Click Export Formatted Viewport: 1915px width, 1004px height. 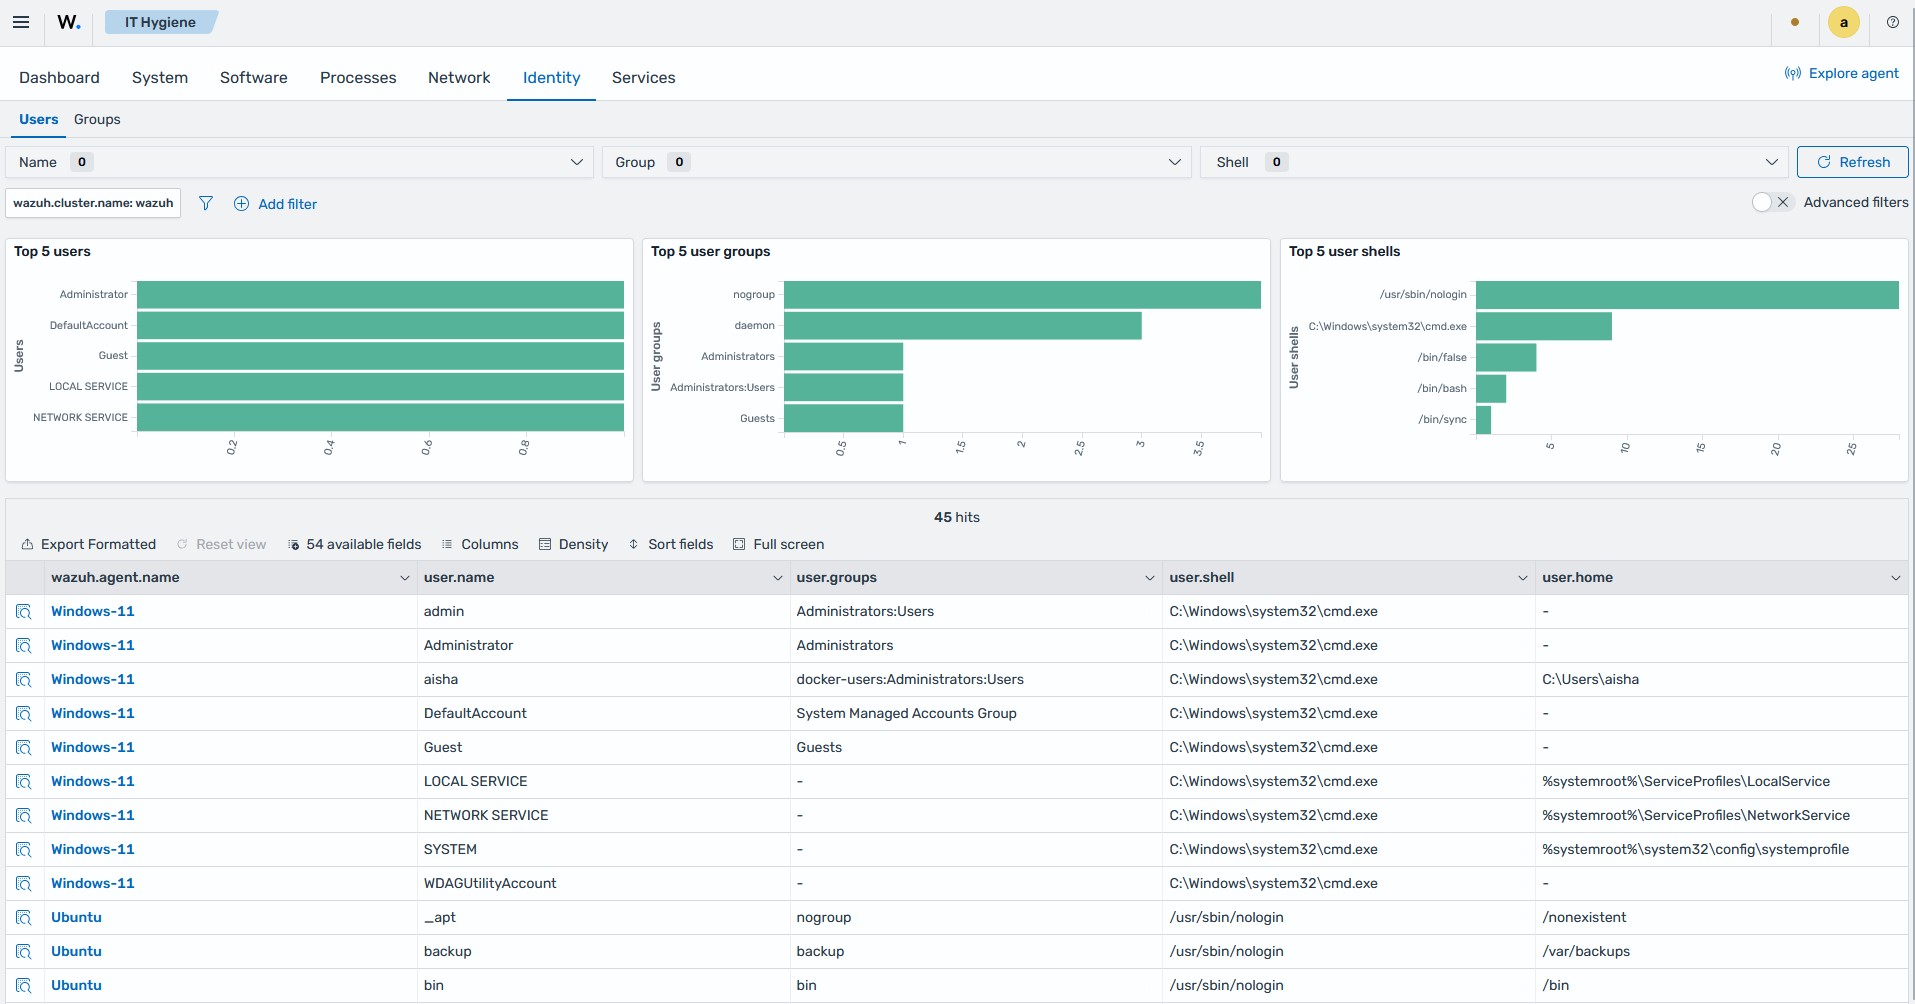click(89, 544)
